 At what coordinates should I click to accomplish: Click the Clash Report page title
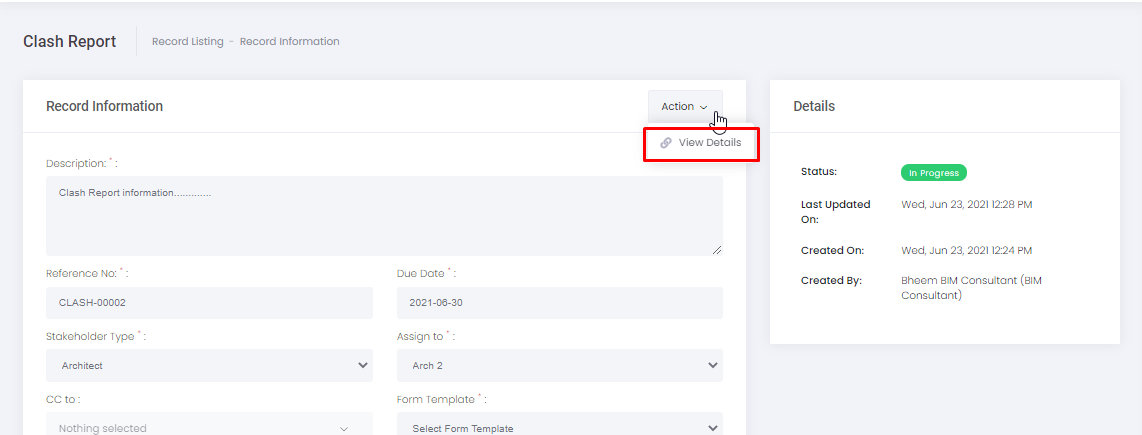click(x=69, y=42)
